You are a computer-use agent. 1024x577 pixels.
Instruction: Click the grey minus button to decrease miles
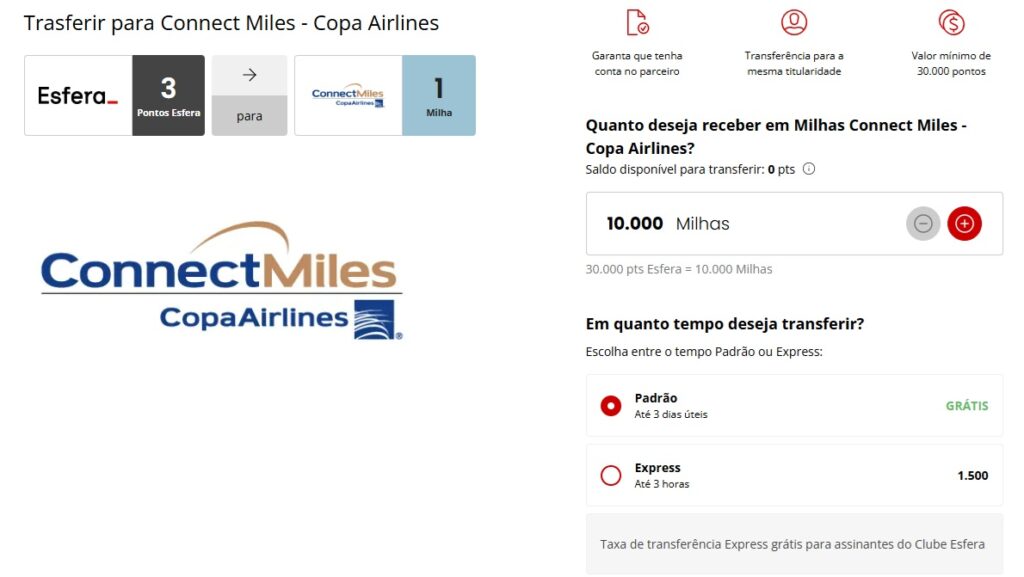pos(923,224)
